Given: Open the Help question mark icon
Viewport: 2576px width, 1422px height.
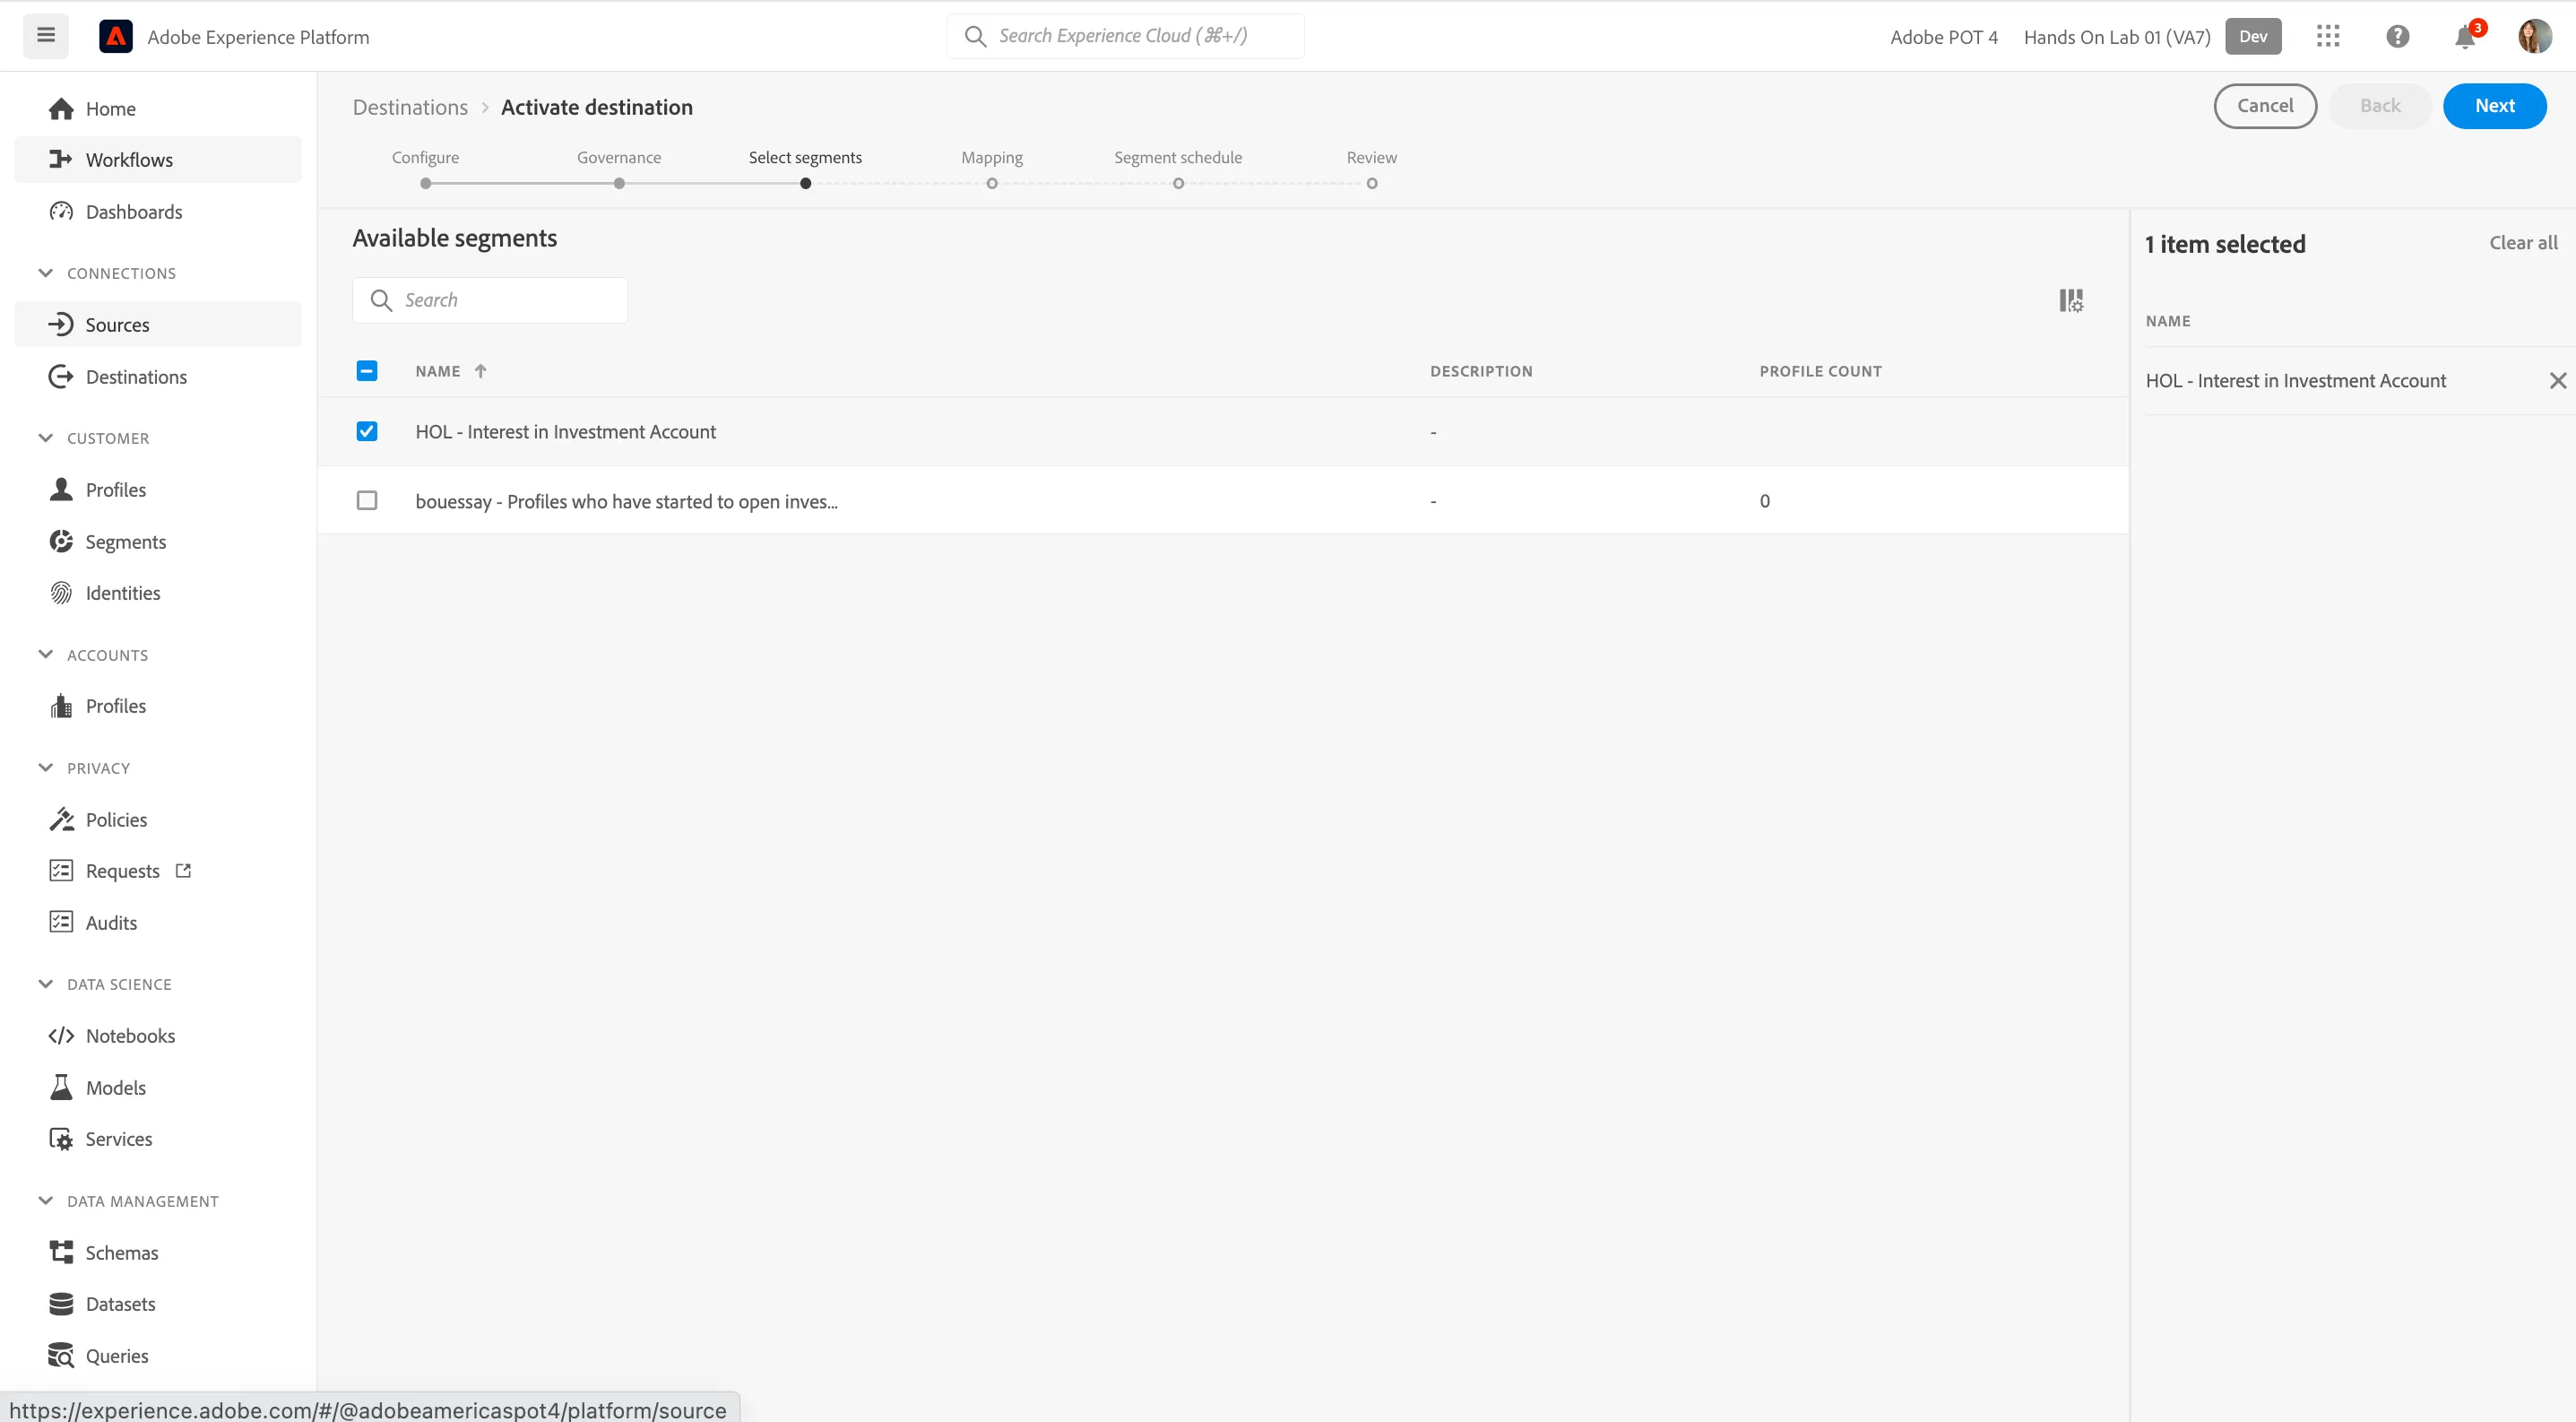Looking at the screenshot, I should coord(2397,36).
